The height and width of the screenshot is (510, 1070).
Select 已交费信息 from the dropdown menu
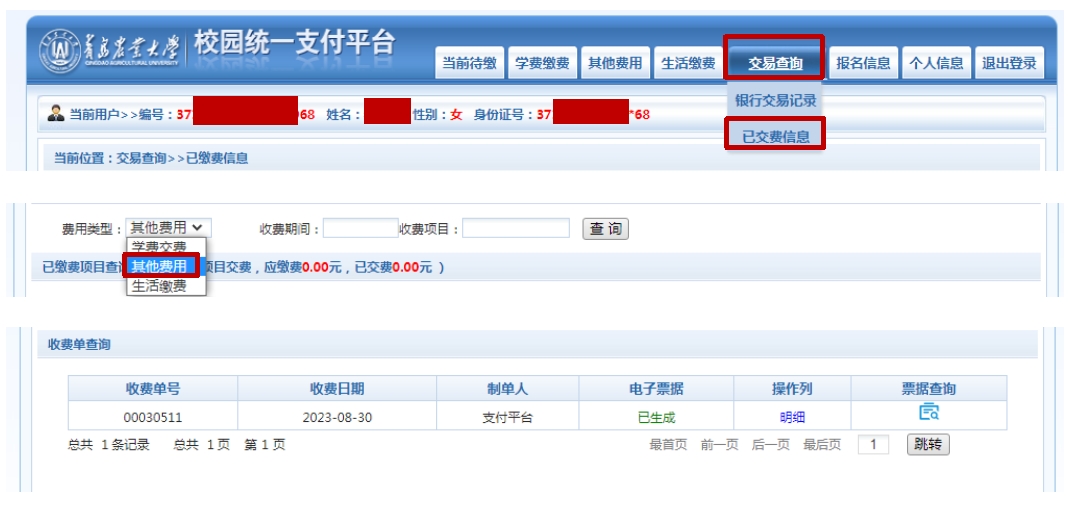775,135
